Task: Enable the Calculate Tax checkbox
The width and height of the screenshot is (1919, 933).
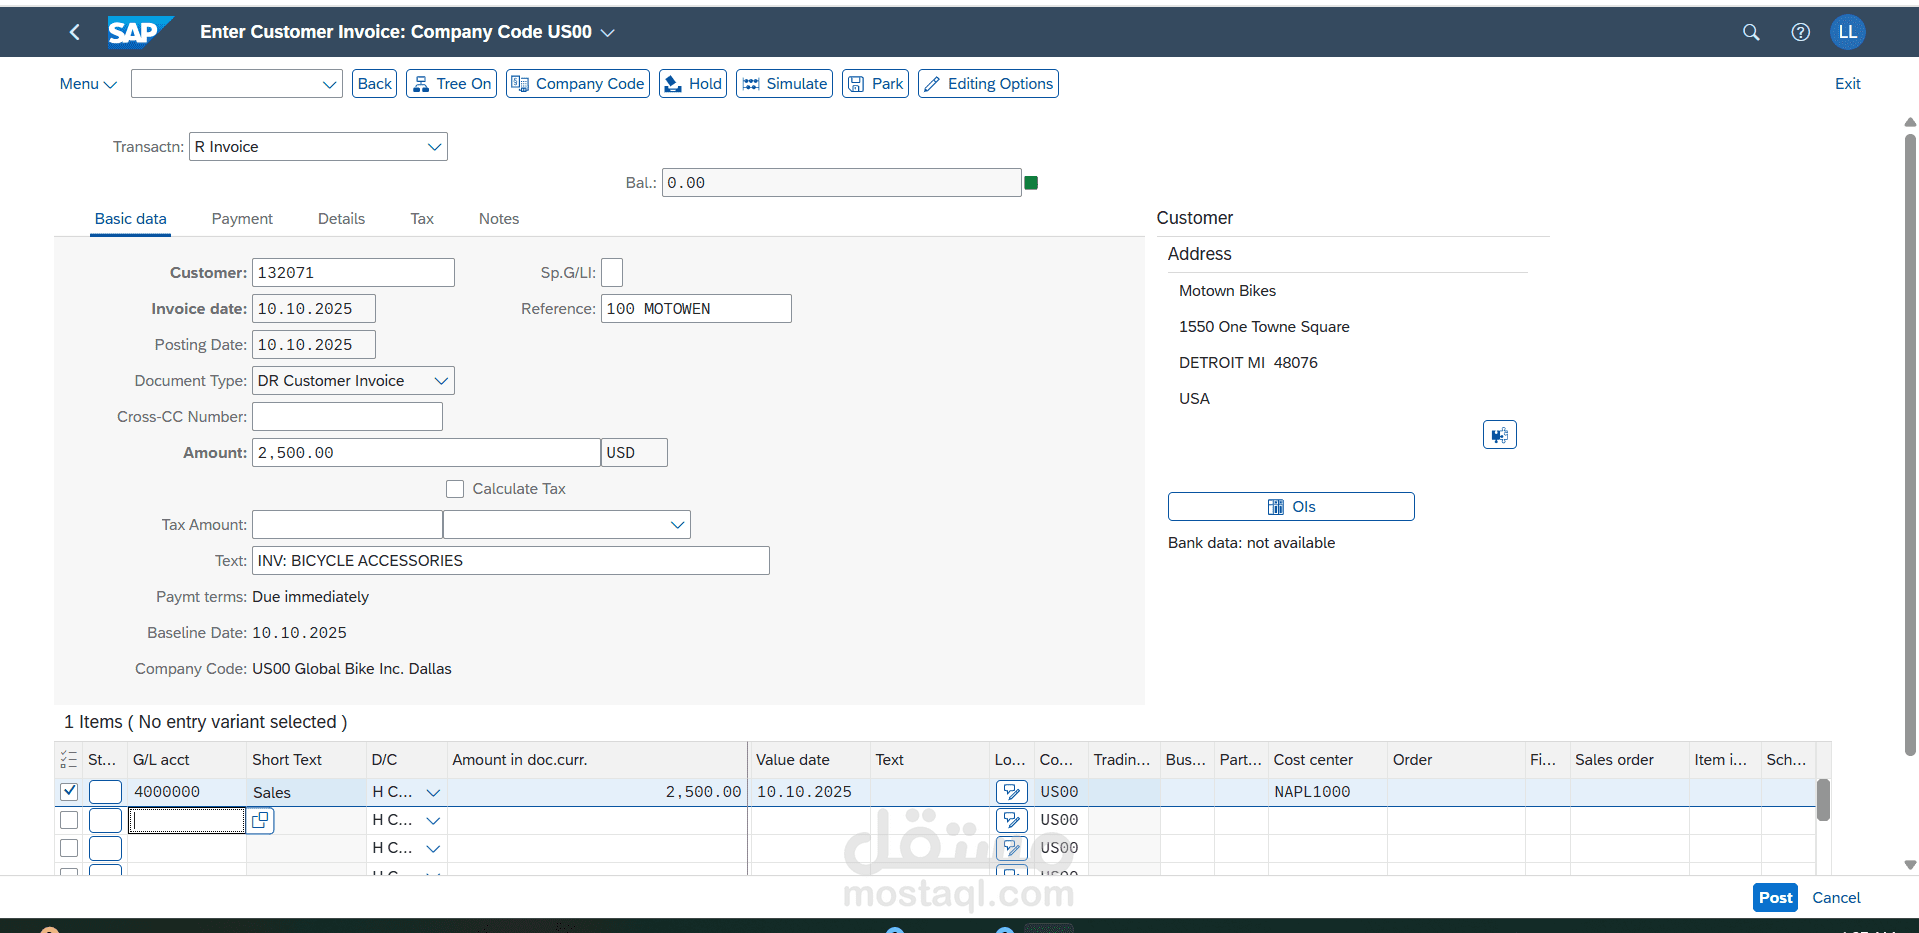Action: 455,489
